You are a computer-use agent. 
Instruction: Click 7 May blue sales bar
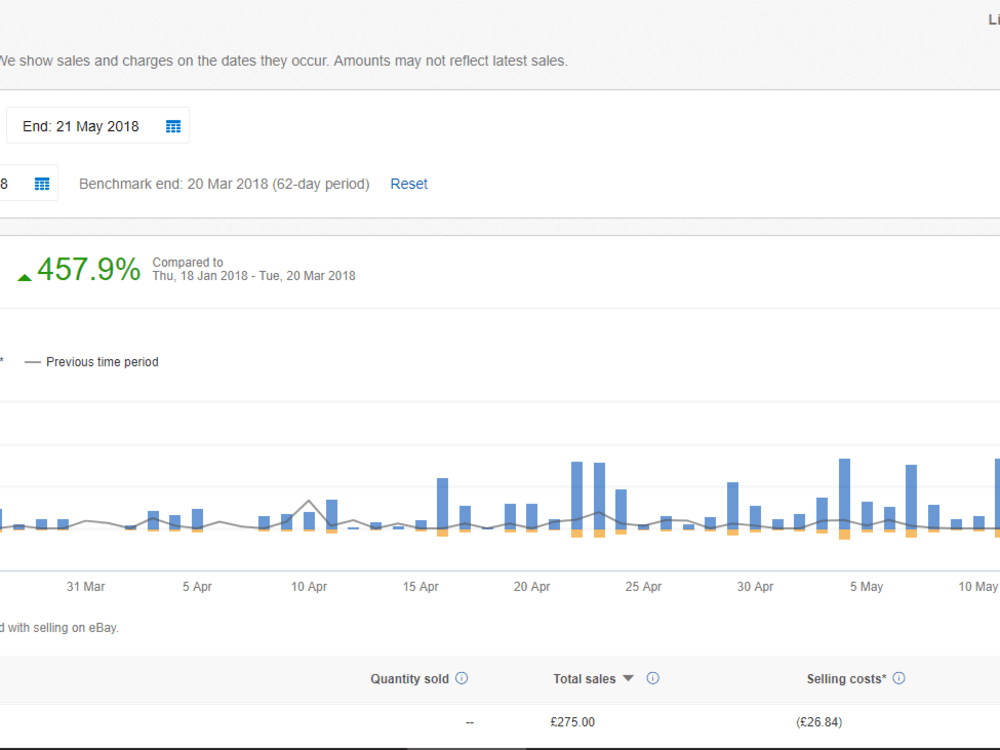(x=911, y=497)
